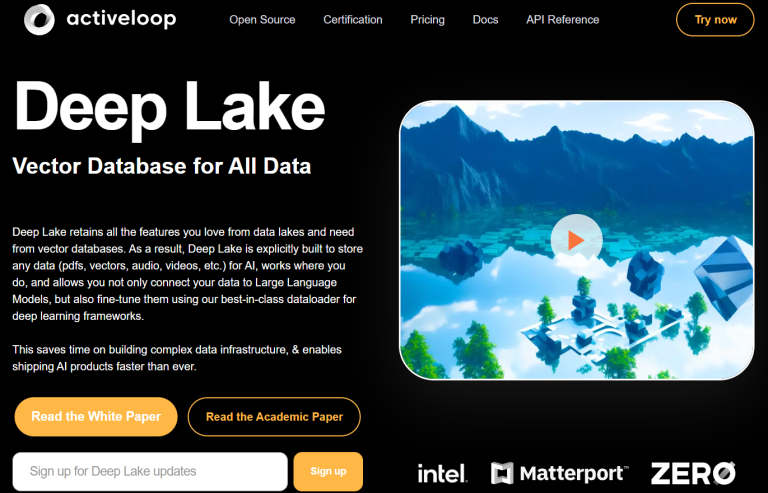This screenshot has width=768, height=493.
Task: Open the Pricing nav link
Action: pos(427,20)
